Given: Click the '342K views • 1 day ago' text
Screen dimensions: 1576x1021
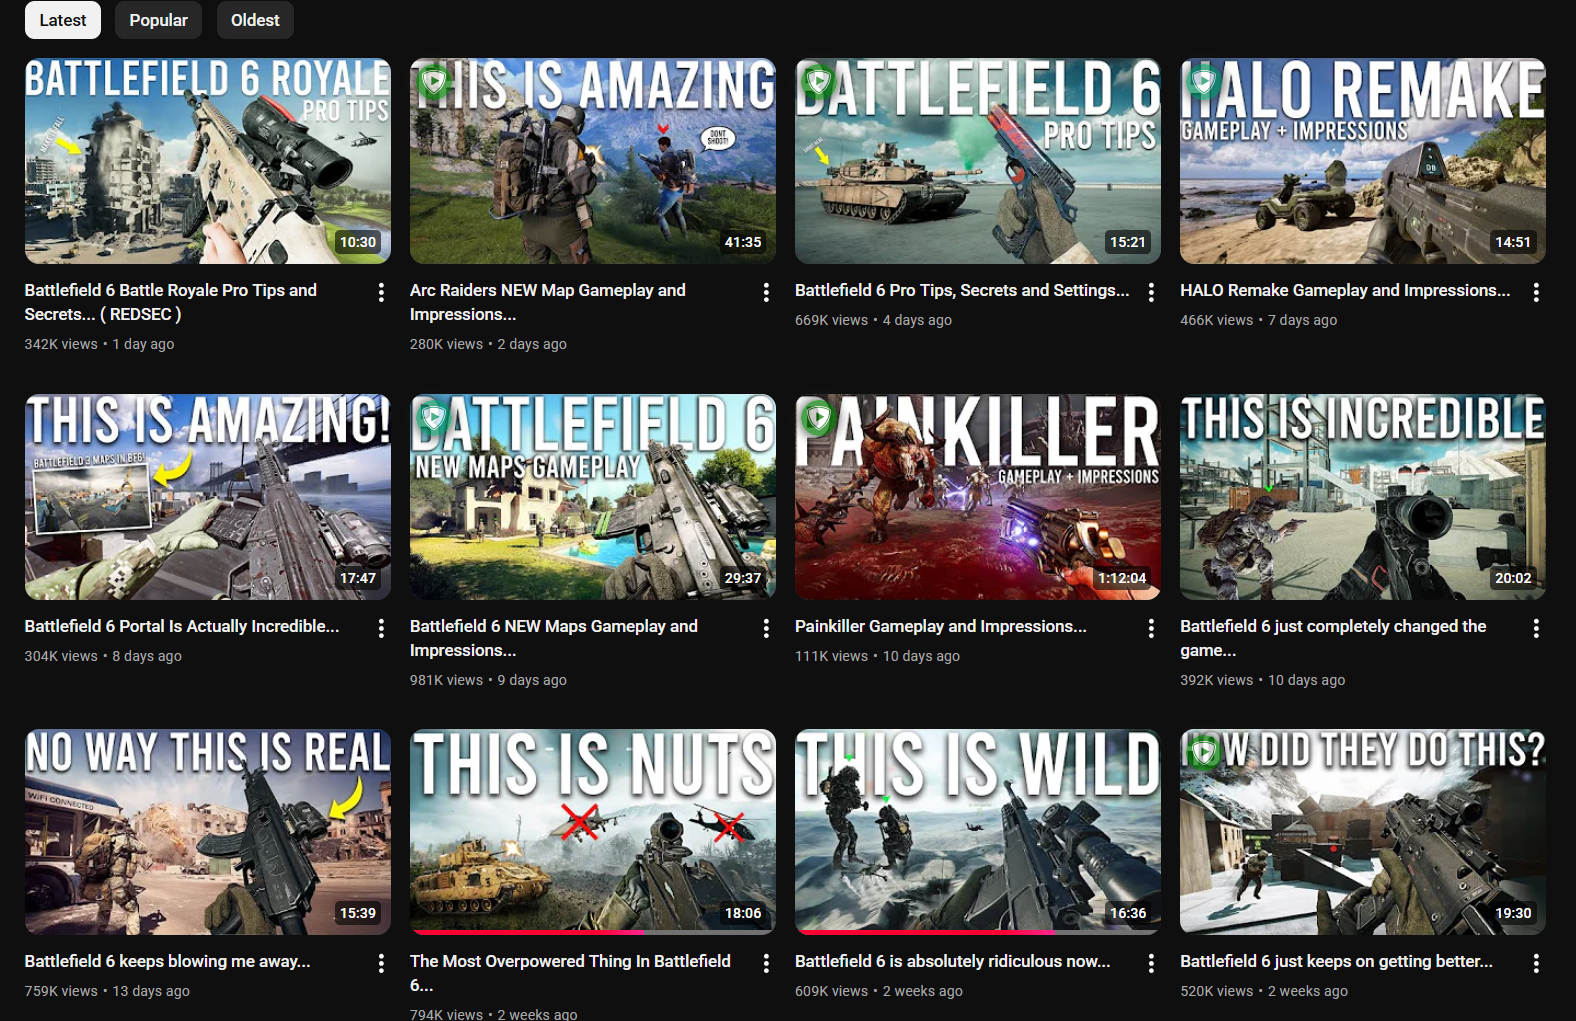Looking at the screenshot, I should point(99,344).
